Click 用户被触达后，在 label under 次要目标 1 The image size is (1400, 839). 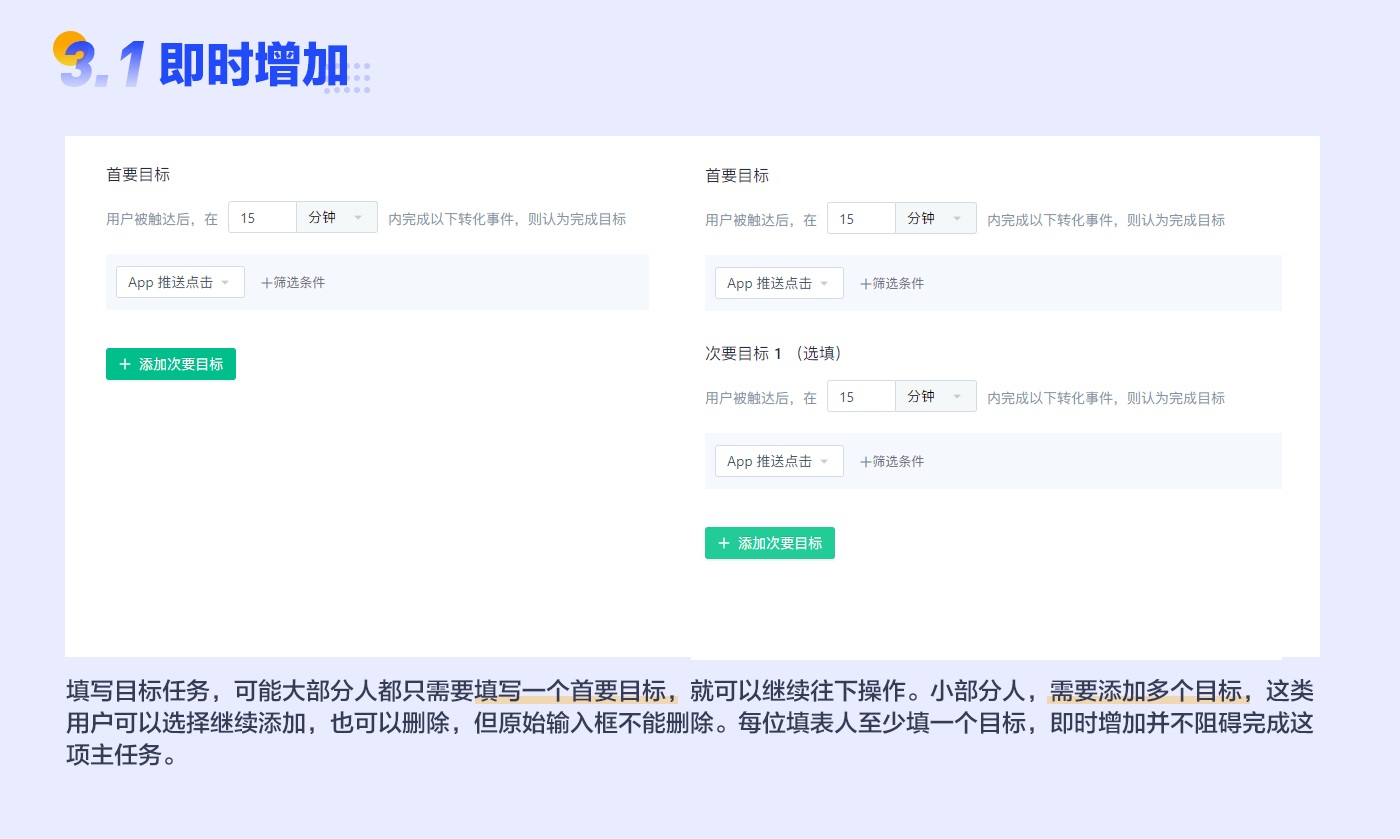coord(761,397)
